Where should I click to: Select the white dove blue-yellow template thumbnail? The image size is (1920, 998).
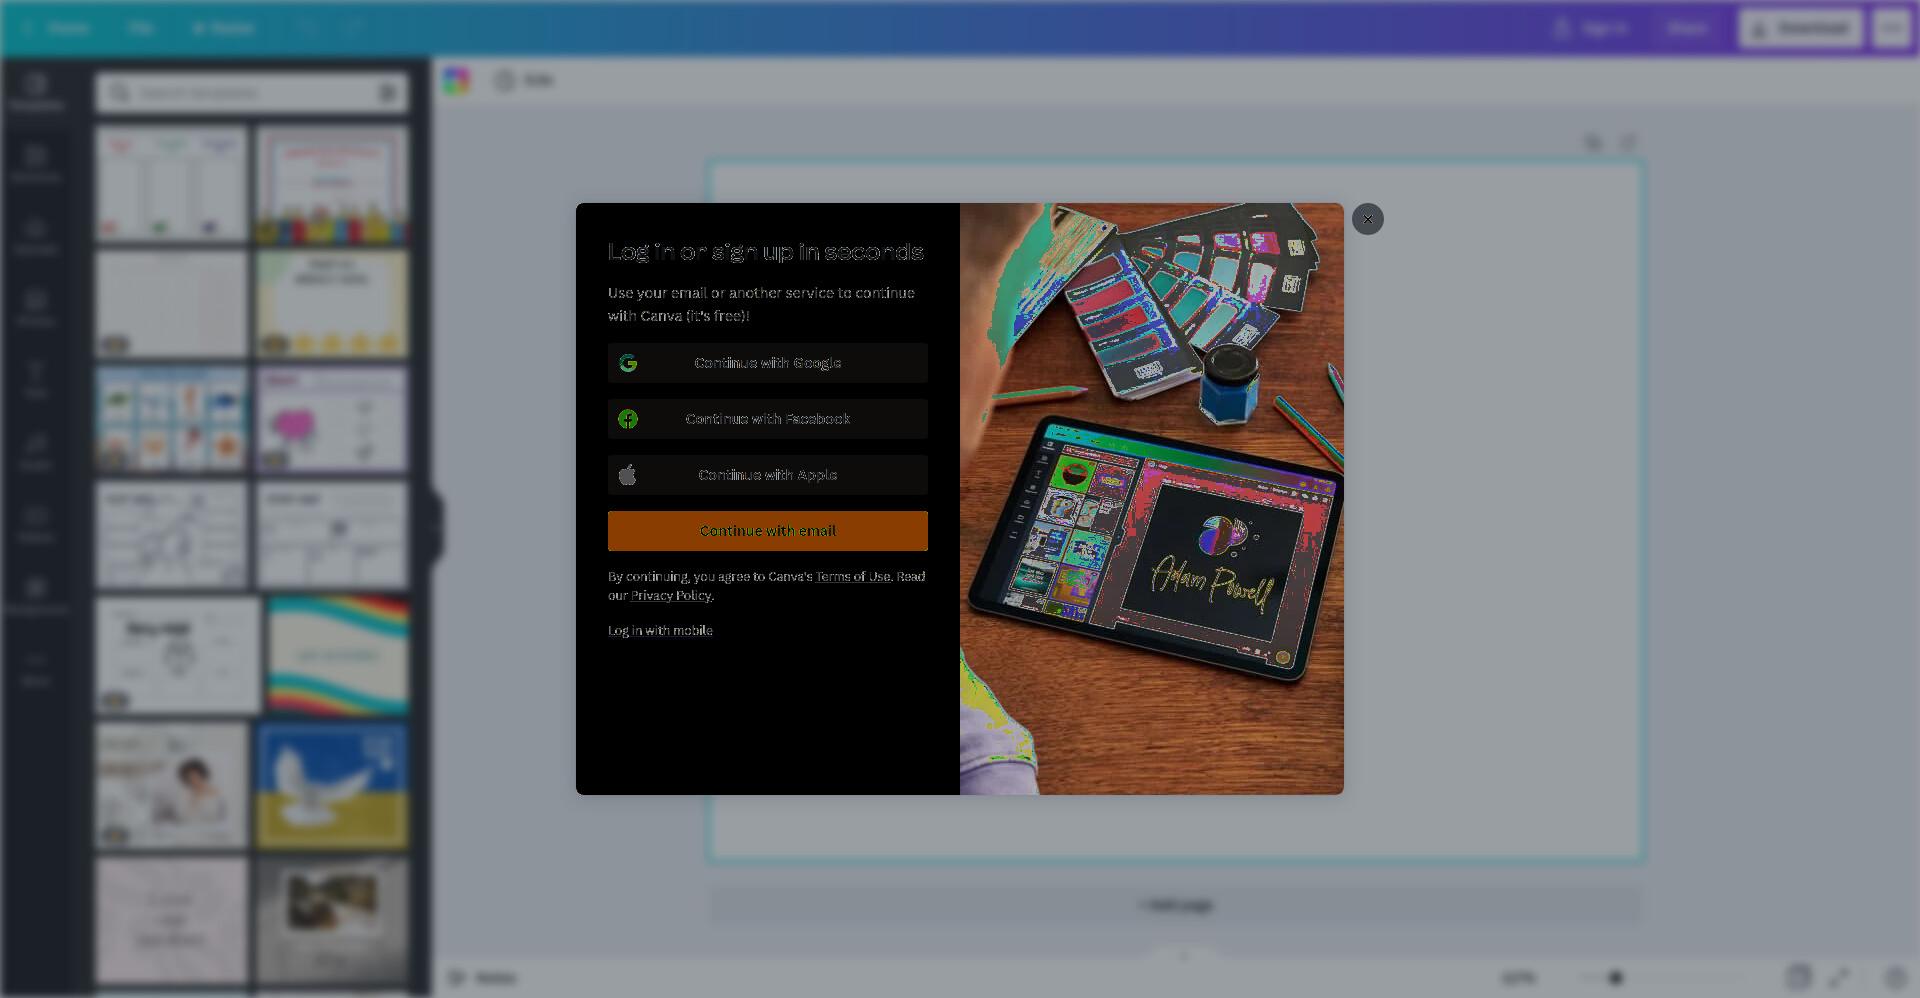tap(332, 787)
